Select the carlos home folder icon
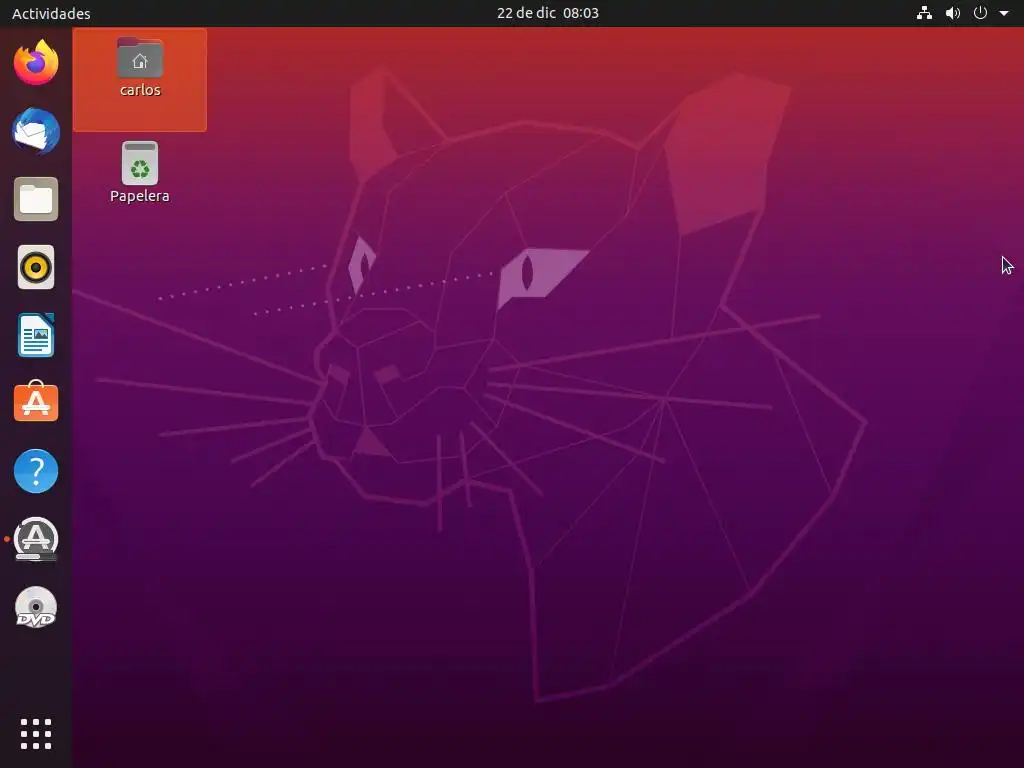The image size is (1024, 768). [x=140, y=58]
